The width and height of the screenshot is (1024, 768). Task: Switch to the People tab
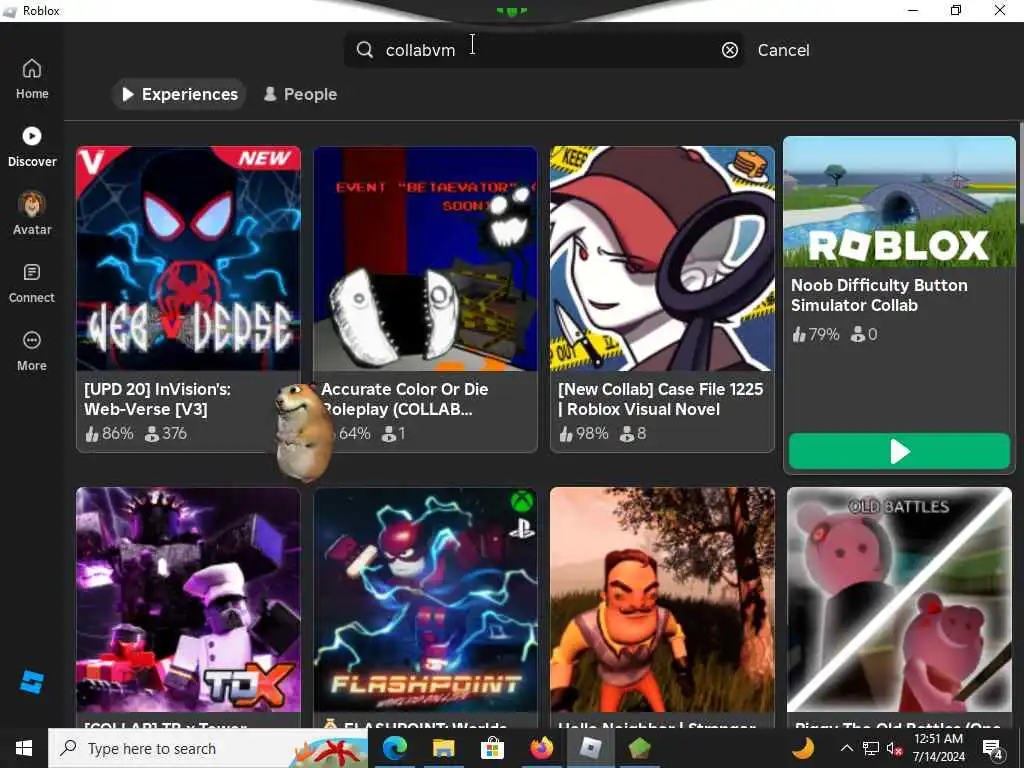(x=300, y=94)
